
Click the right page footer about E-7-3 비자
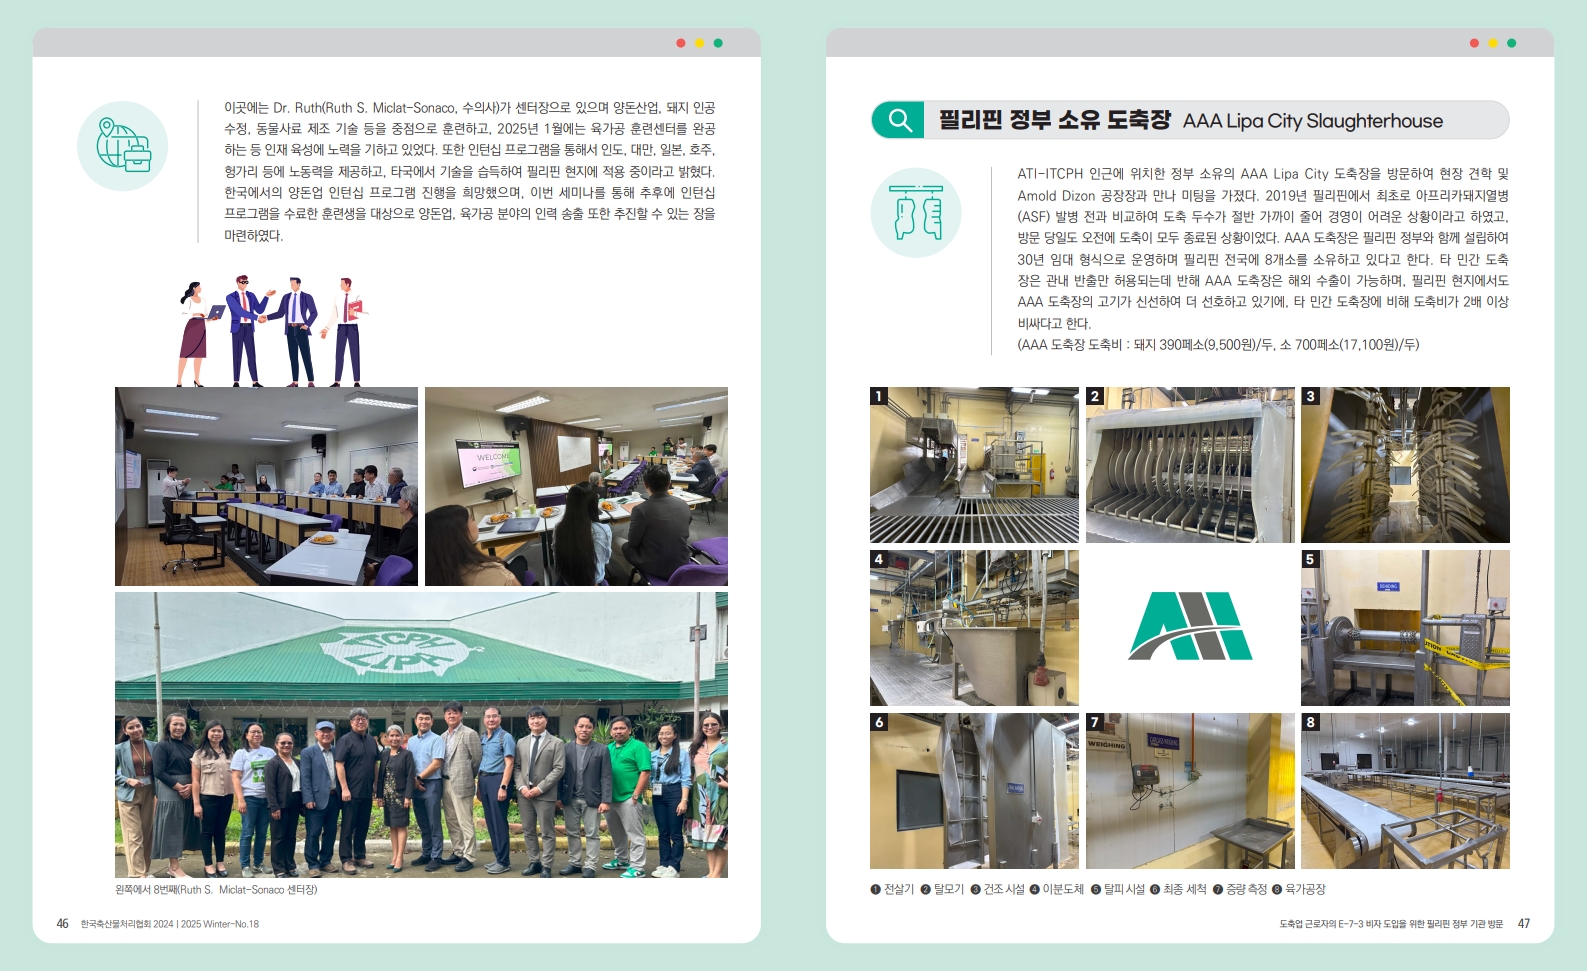click(x=1391, y=924)
